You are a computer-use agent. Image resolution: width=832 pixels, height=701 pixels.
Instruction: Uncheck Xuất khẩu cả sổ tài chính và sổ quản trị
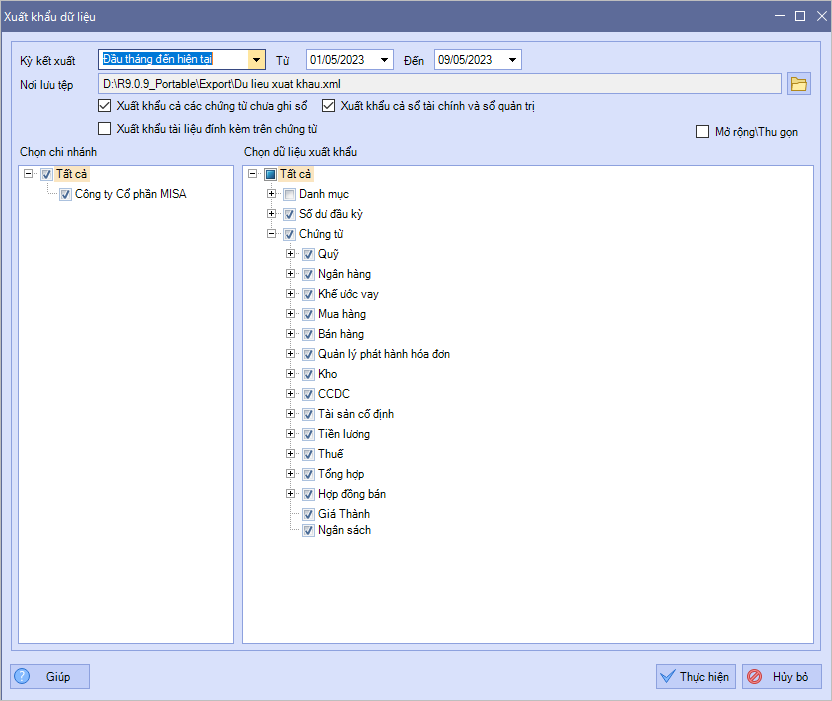click(329, 106)
